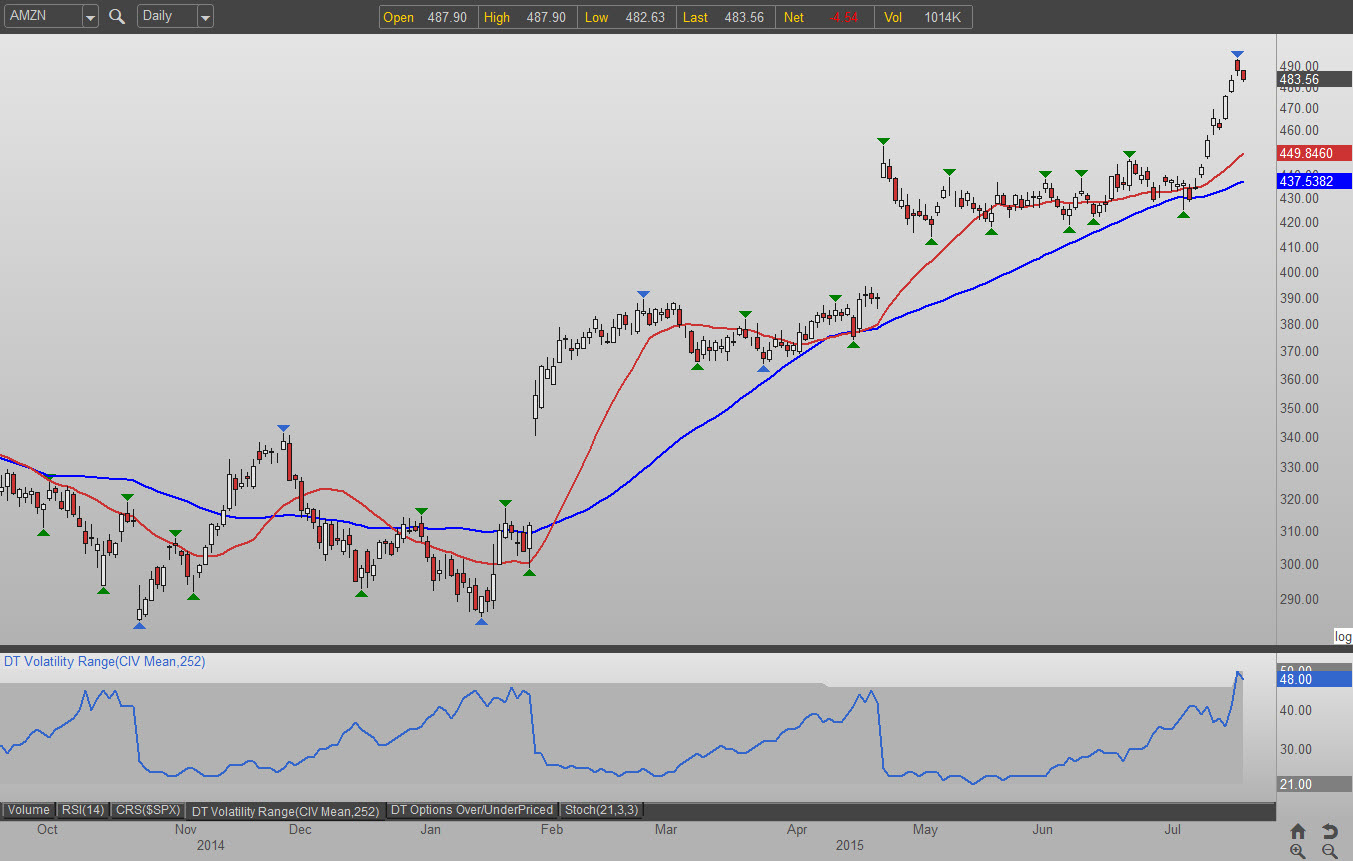Click the DT Volatility Range indicator title
This screenshot has width=1353, height=861.
pyautogui.click(x=104, y=661)
